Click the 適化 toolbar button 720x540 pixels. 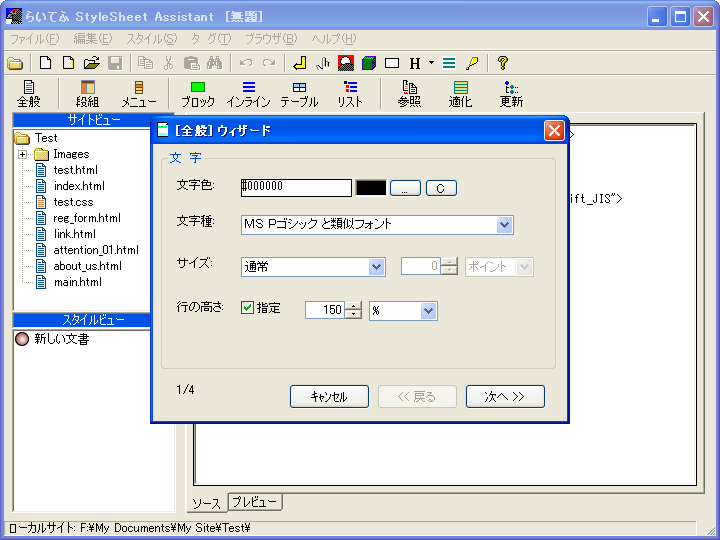[460, 94]
